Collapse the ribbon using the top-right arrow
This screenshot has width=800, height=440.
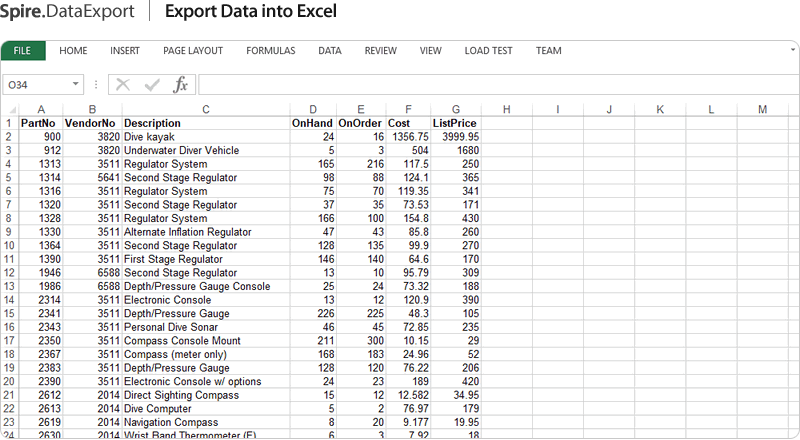tap(793, 50)
